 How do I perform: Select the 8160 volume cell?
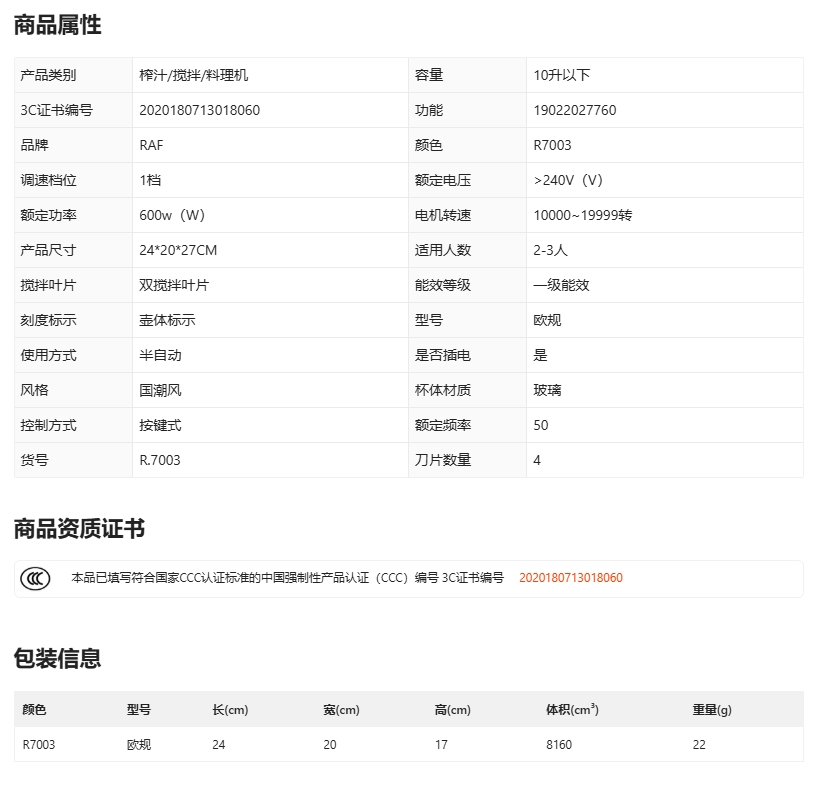pyautogui.click(x=559, y=745)
